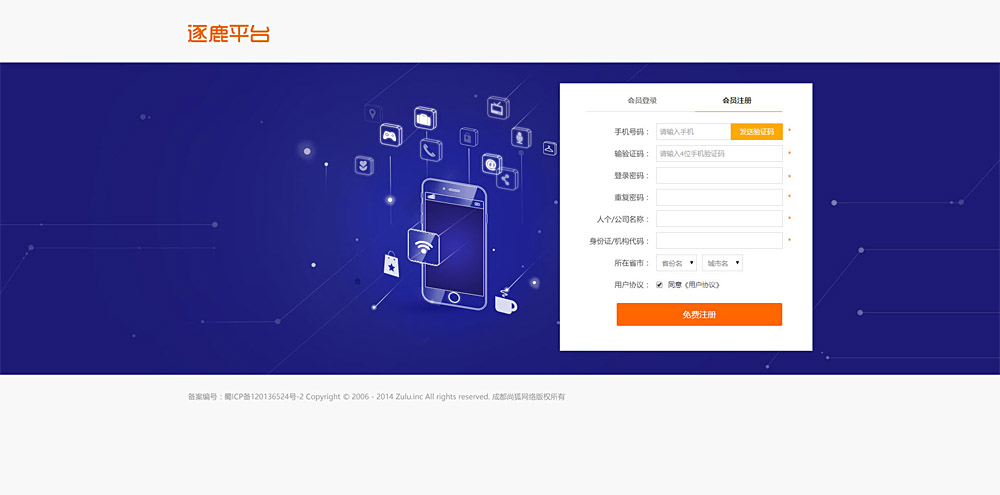1000x495 pixels.
Task: Select the 会员注册 tab
Action: [737, 100]
